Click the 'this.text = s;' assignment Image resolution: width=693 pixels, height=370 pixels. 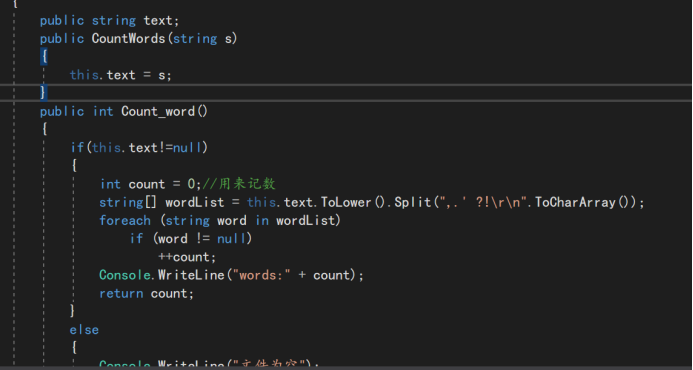(x=120, y=75)
